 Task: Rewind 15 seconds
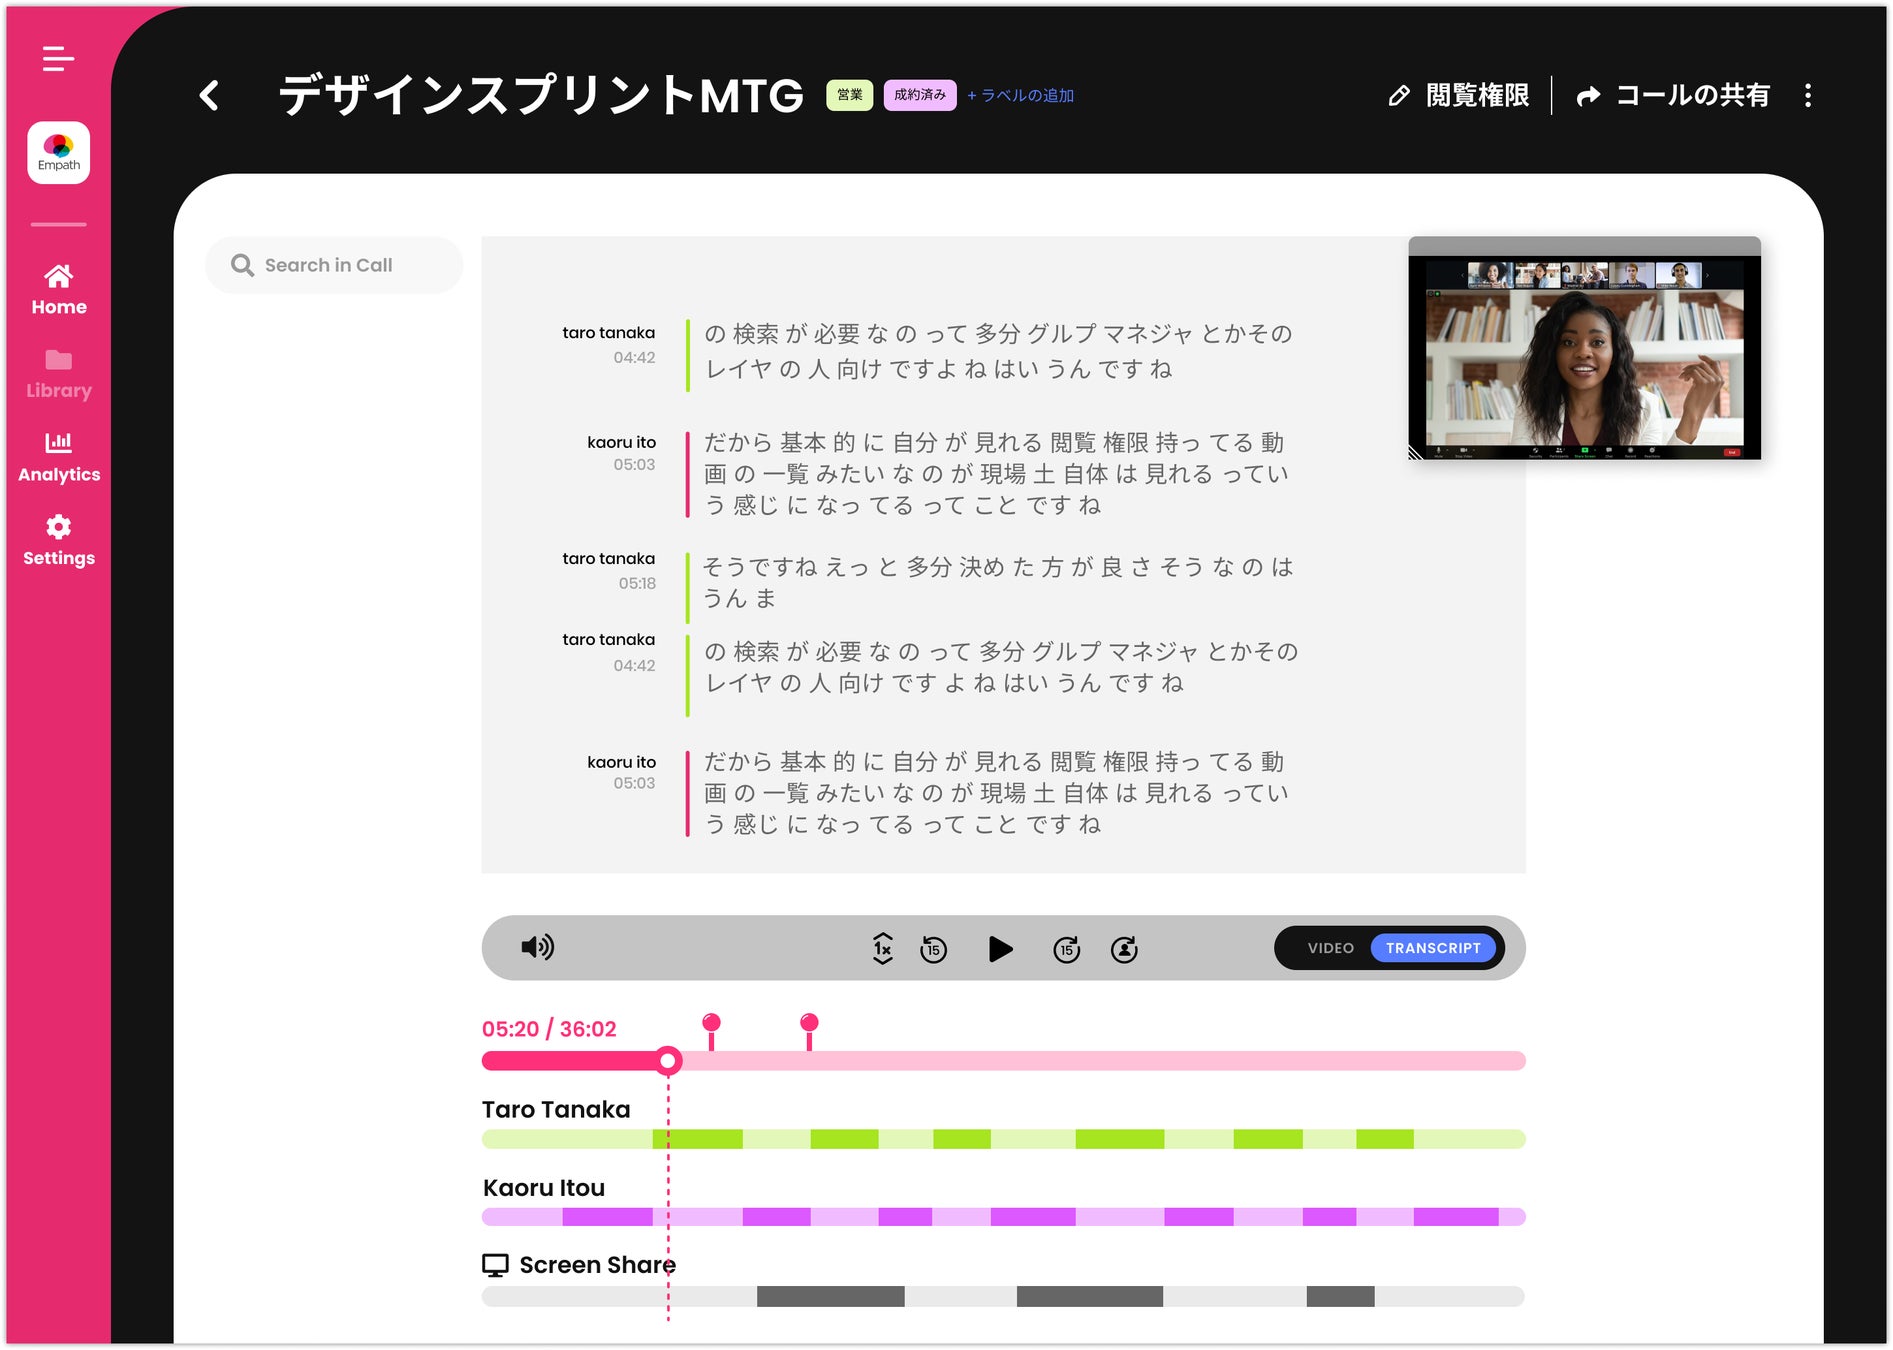click(933, 949)
